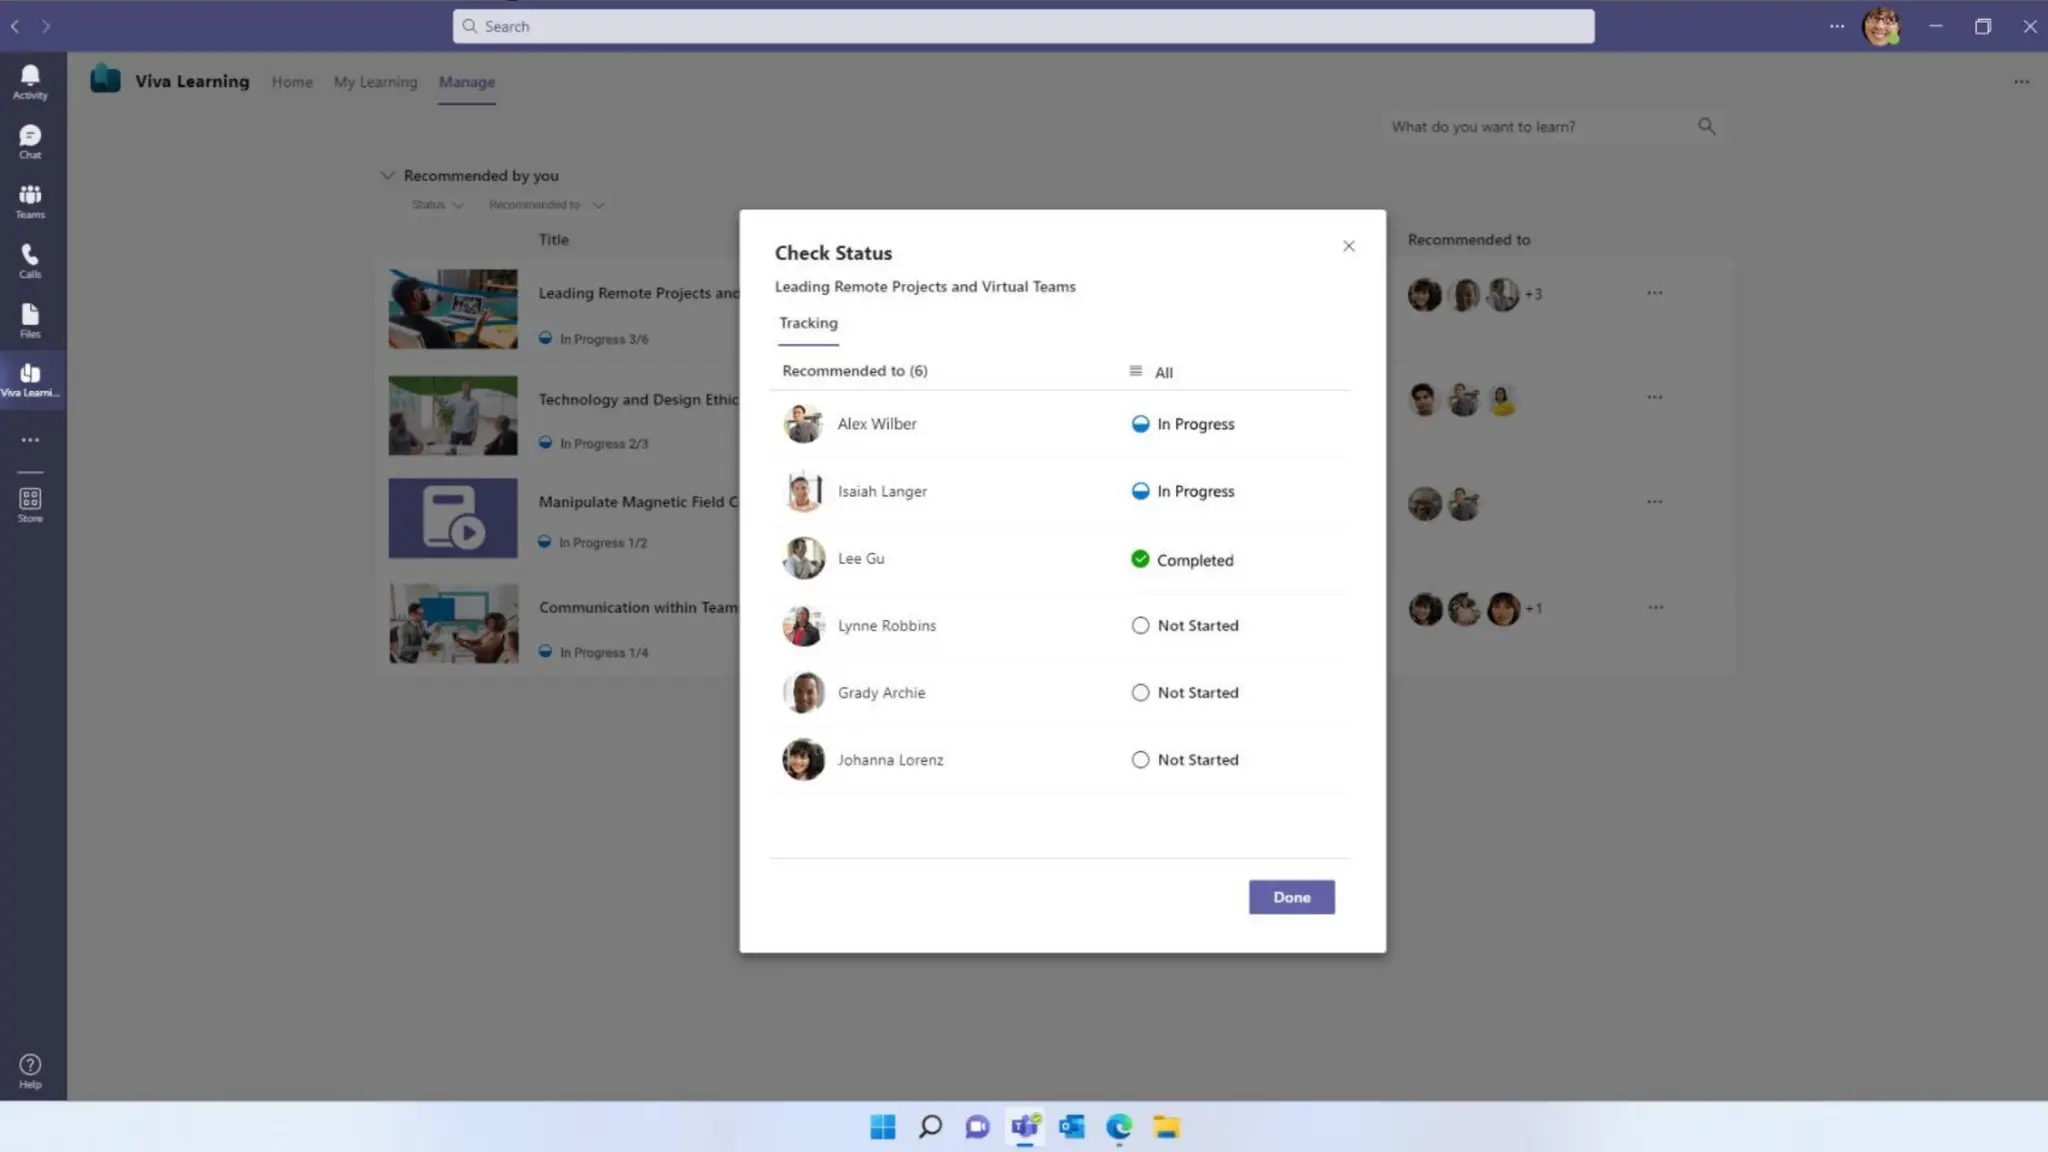Viewport: 2048px width, 1152px height.
Task: Click the learning search magnifier icon
Action: (x=1706, y=126)
